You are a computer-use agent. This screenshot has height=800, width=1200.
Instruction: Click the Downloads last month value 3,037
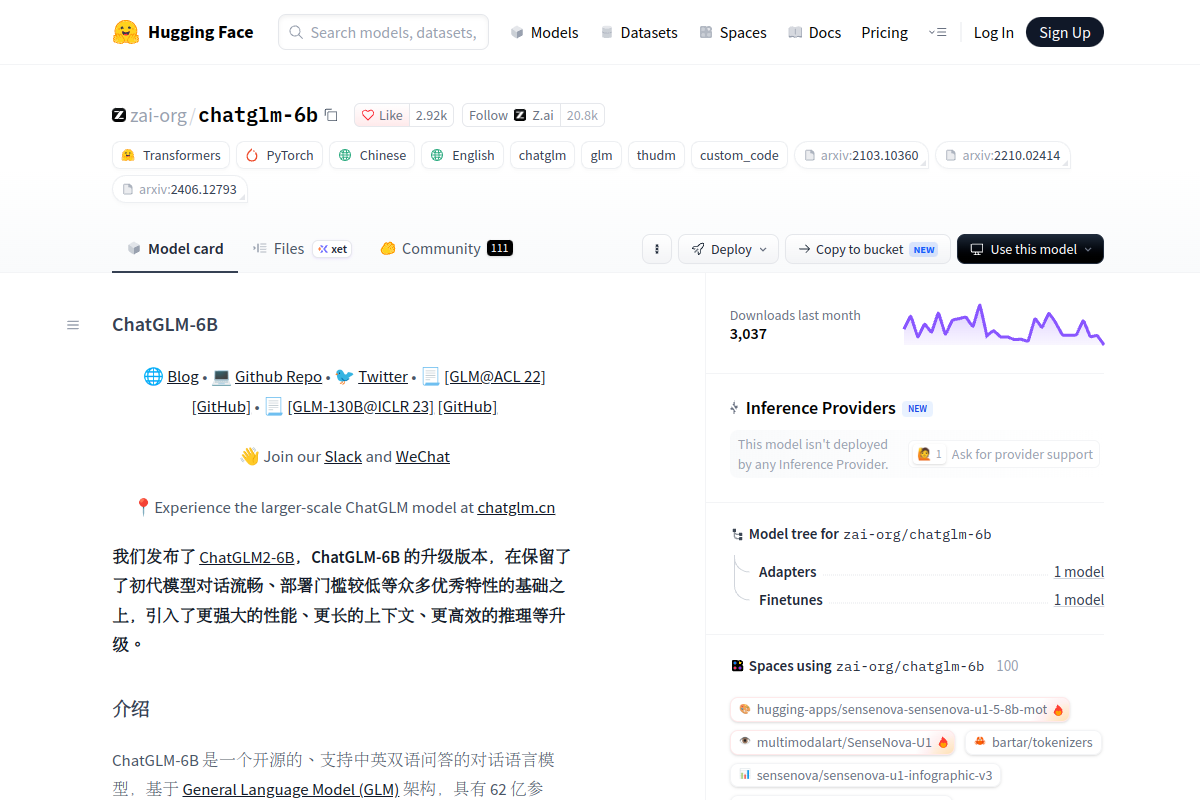748,334
